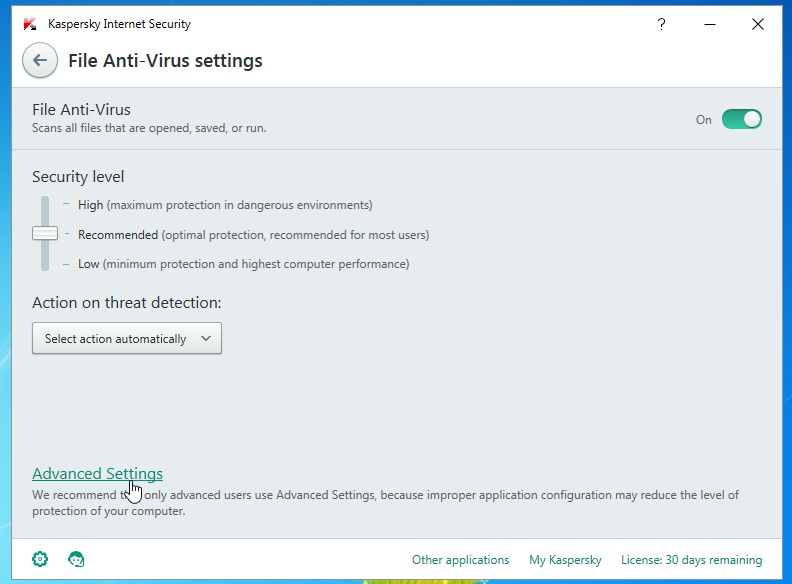
Task: Close the Kaspersky Internet Security window
Action: (x=757, y=24)
